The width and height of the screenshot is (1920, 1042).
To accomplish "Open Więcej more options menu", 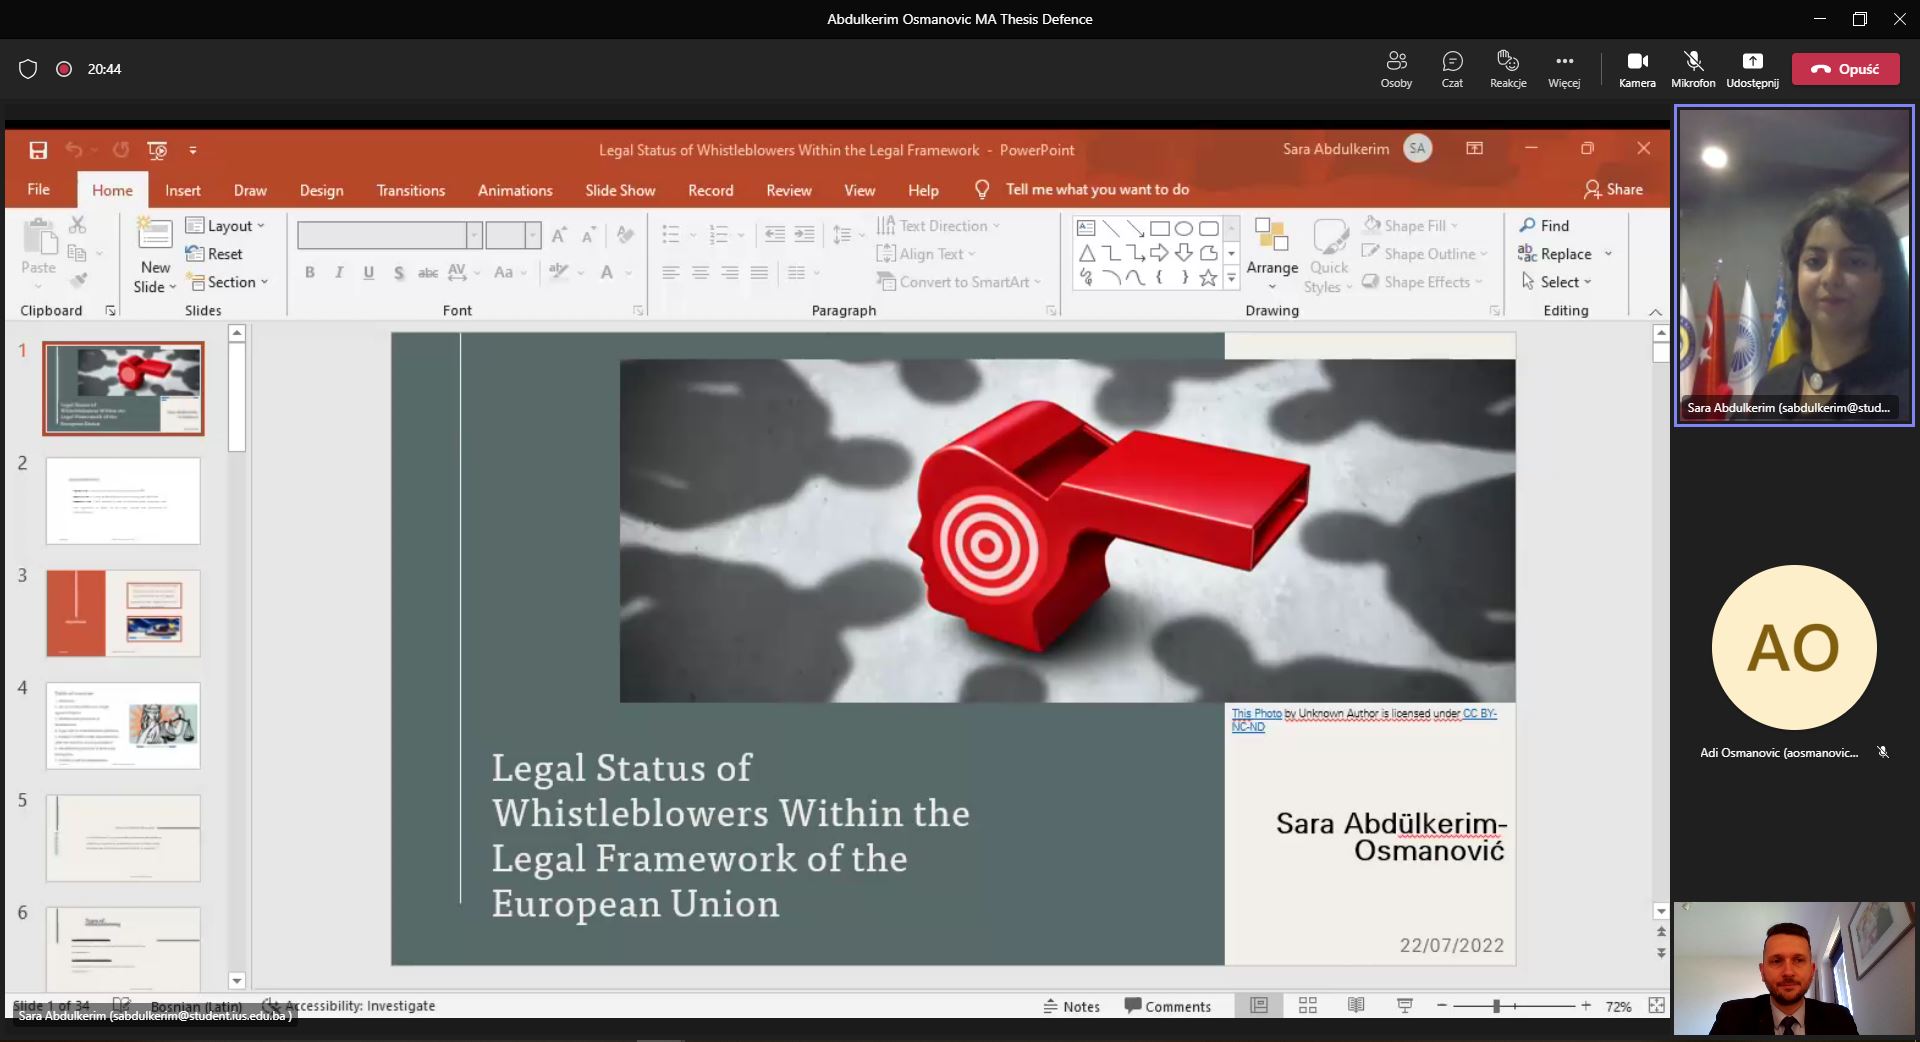I will click(1564, 69).
